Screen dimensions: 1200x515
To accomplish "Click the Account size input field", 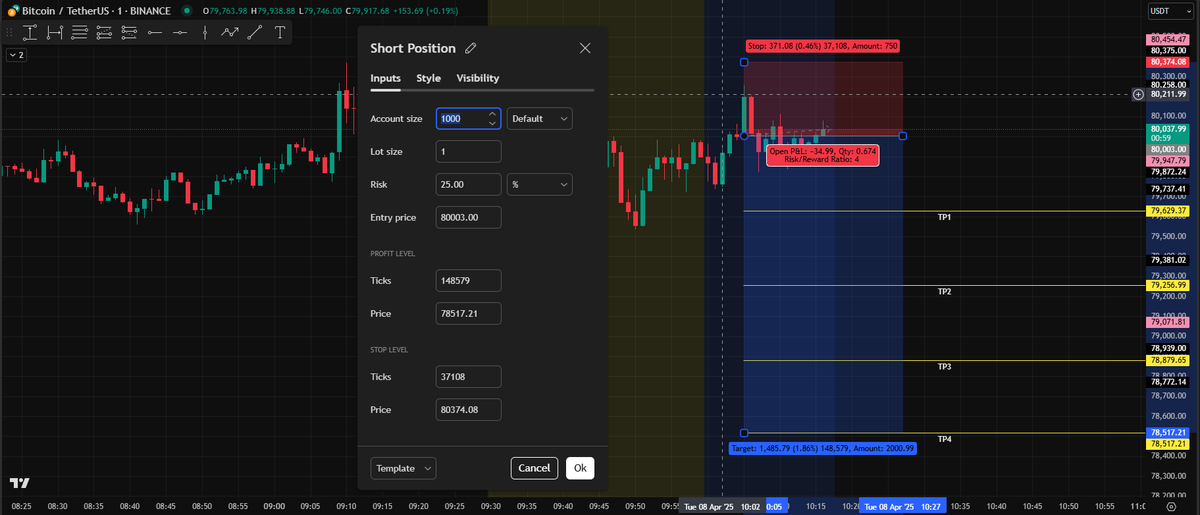I will (468, 119).
